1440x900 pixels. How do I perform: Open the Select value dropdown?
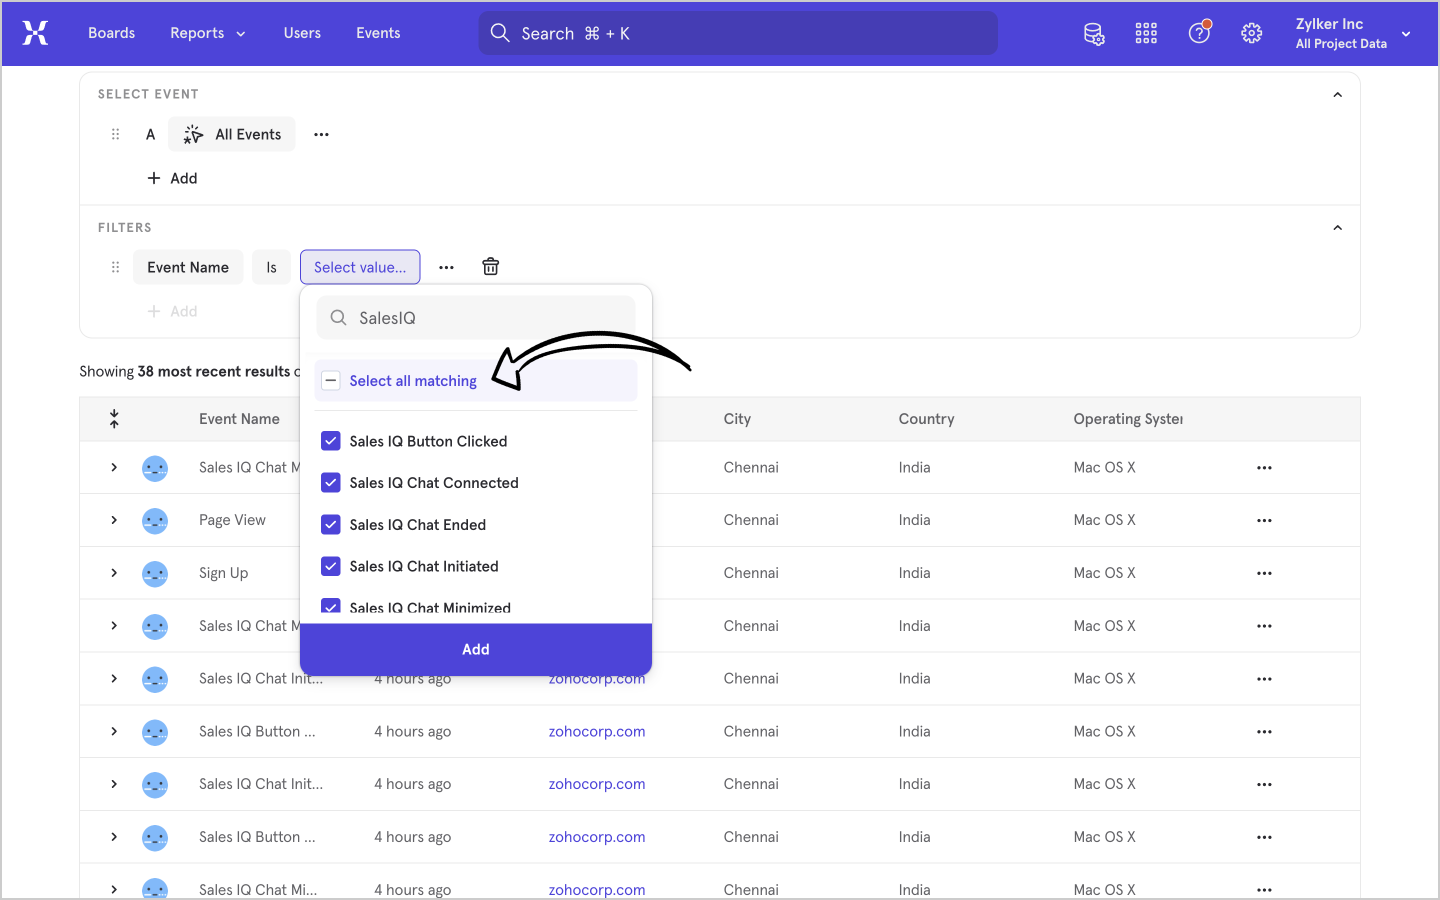click(360, 267)
